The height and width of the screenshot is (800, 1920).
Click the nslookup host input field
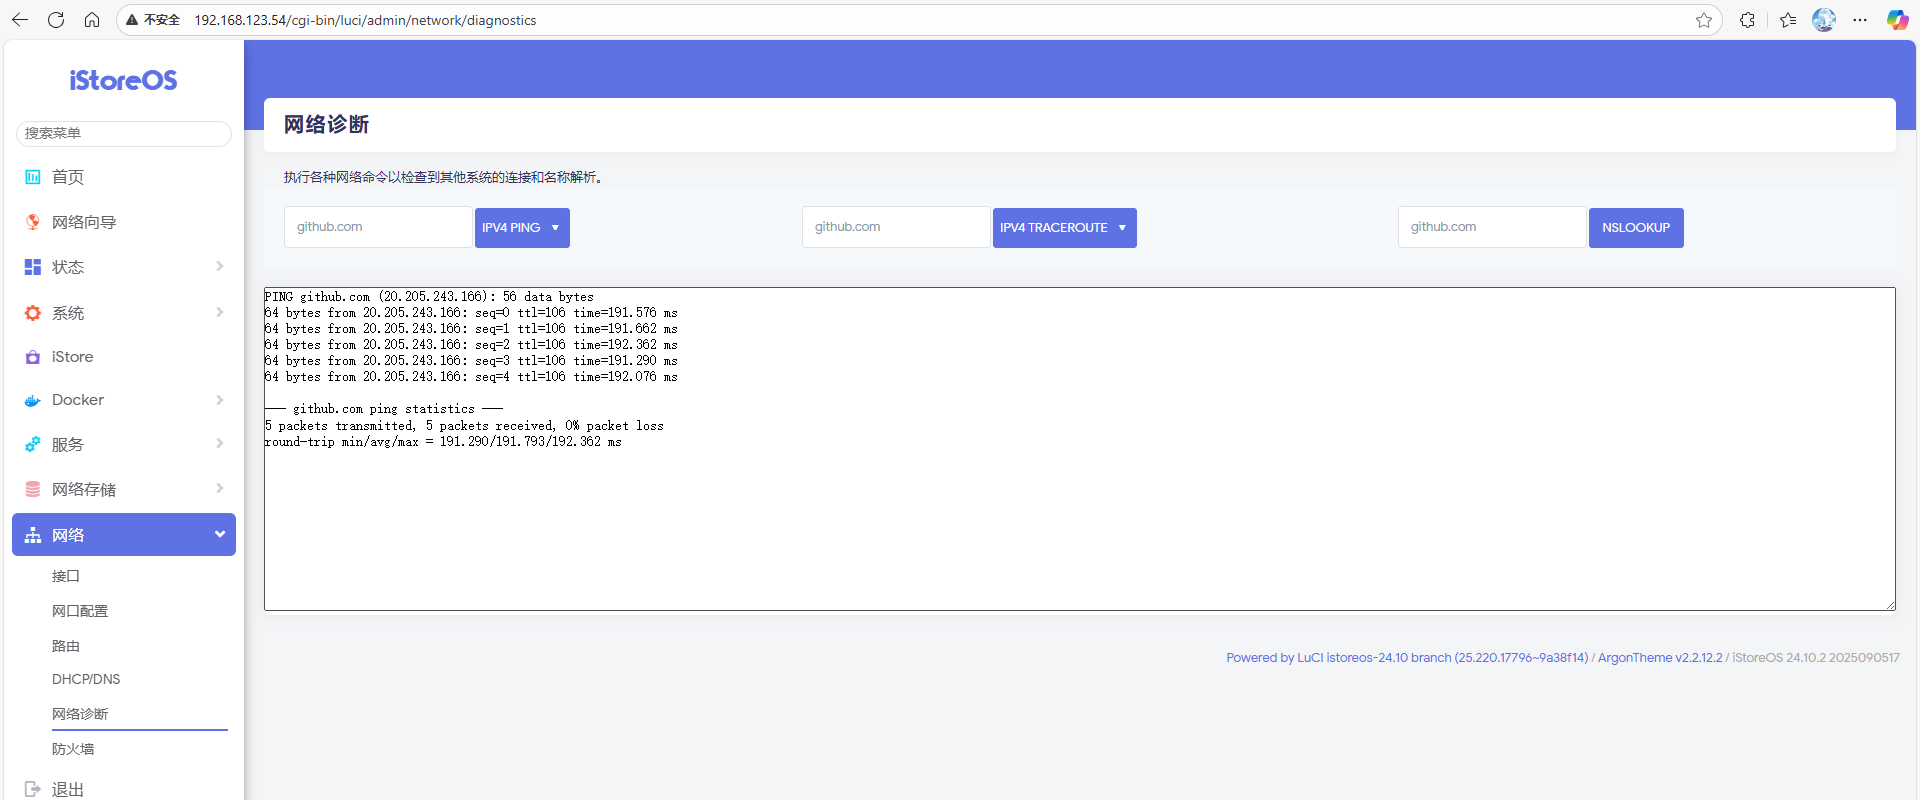1492,227
